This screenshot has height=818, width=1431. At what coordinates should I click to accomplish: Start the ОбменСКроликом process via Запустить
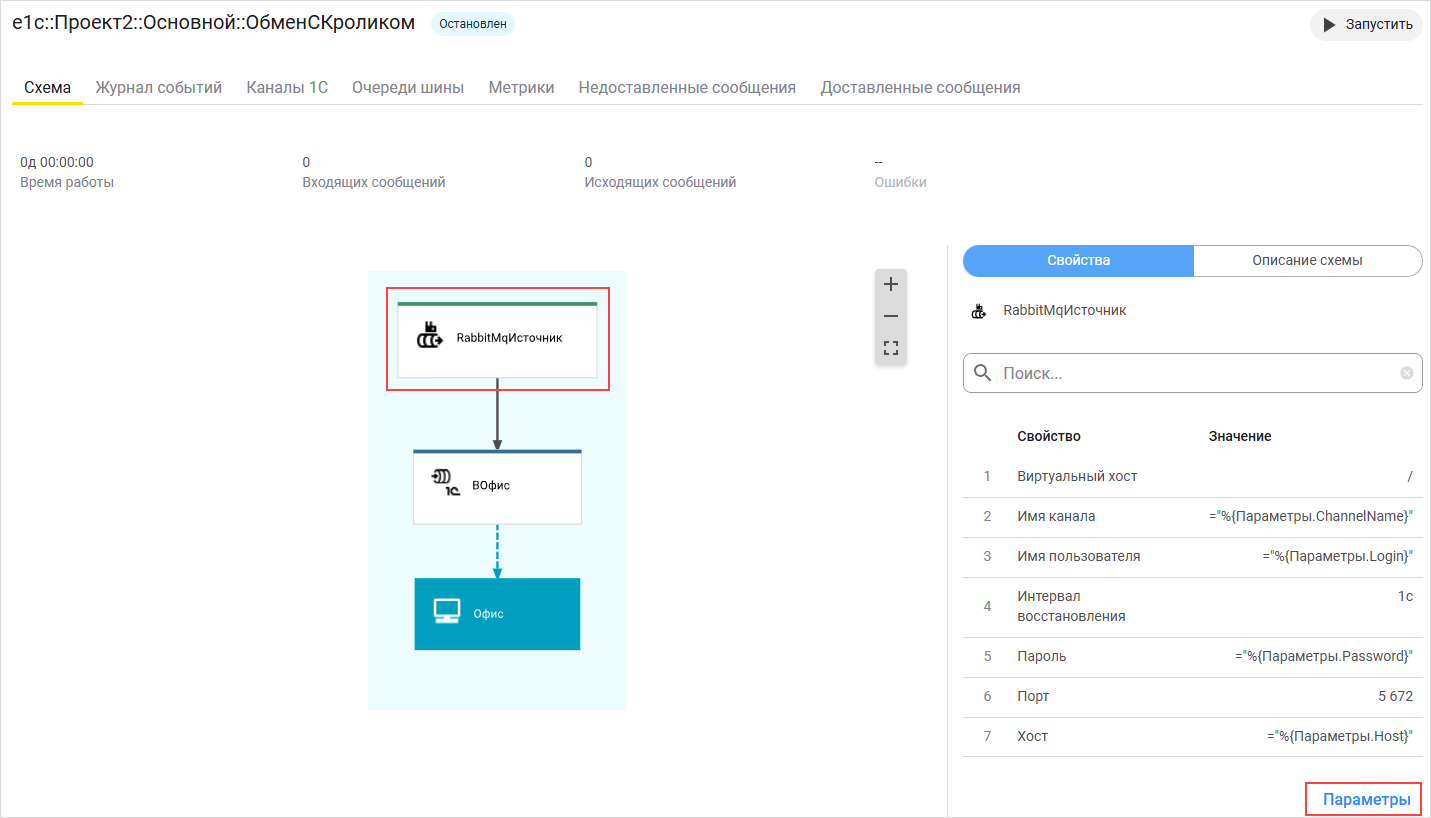tap(1366, 25)
